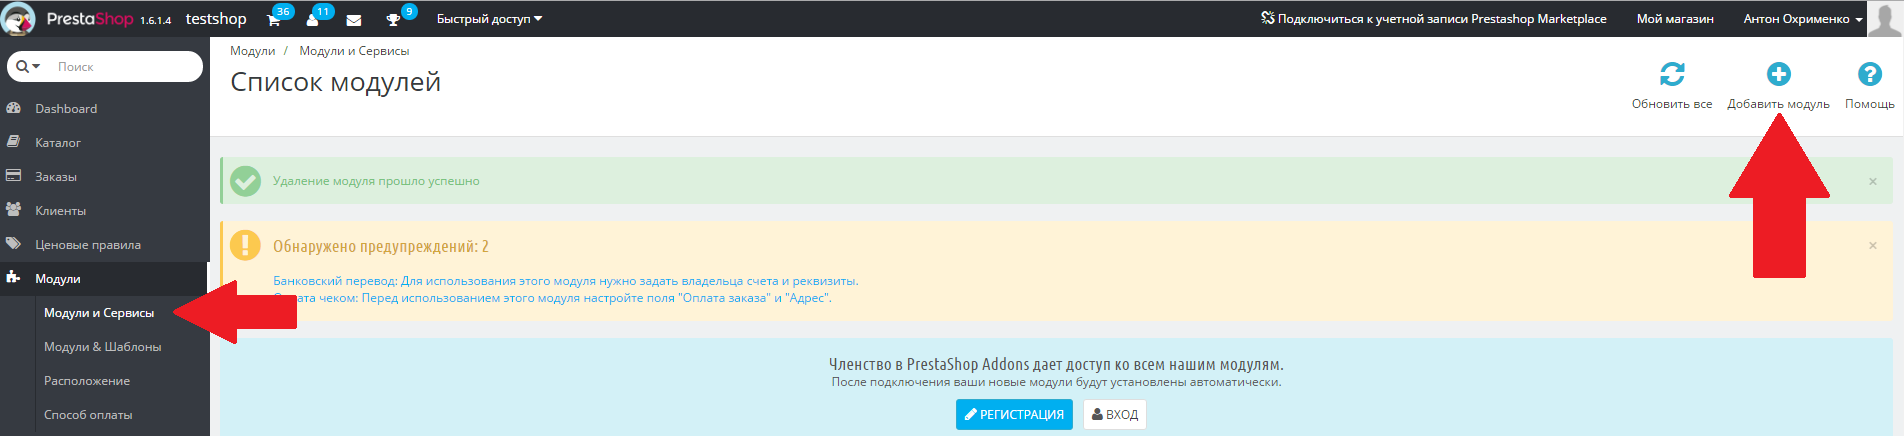Screen dimensions: 1904x436
Task: Click the ВХОД button
Action: [1115, 414]
